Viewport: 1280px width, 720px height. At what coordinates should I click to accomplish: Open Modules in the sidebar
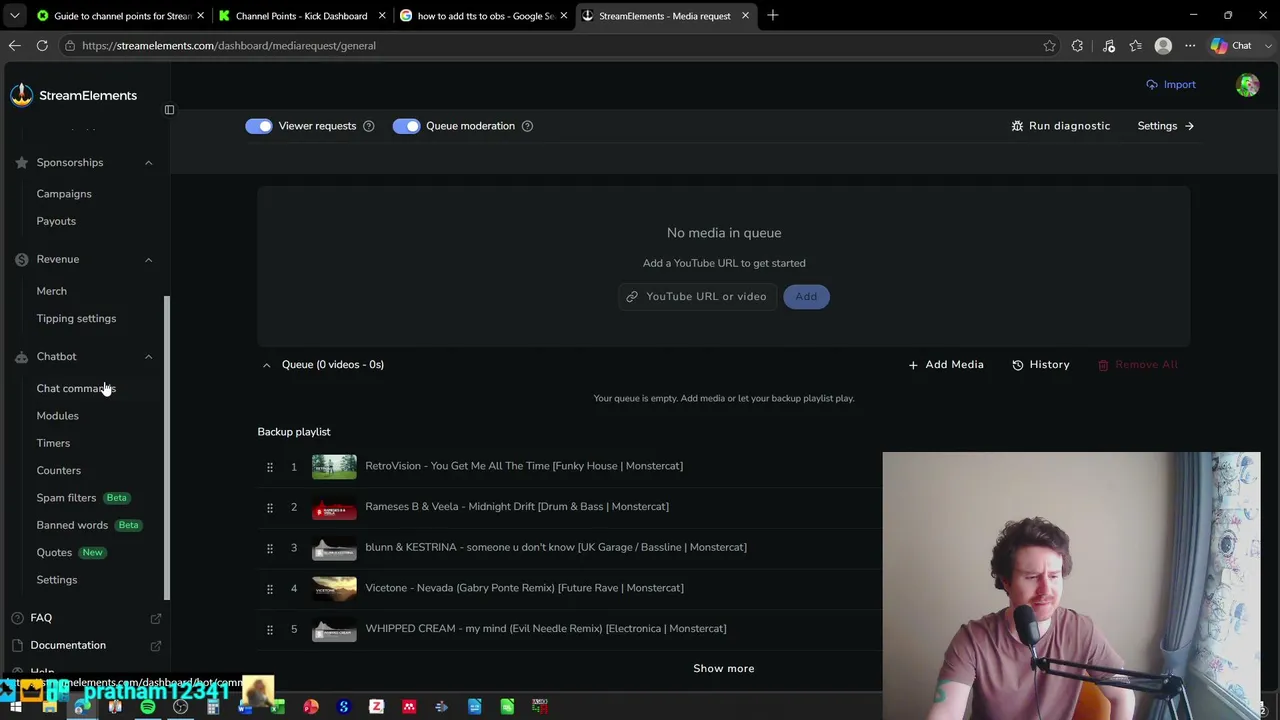pyautogui.click(x=57, y=416)
